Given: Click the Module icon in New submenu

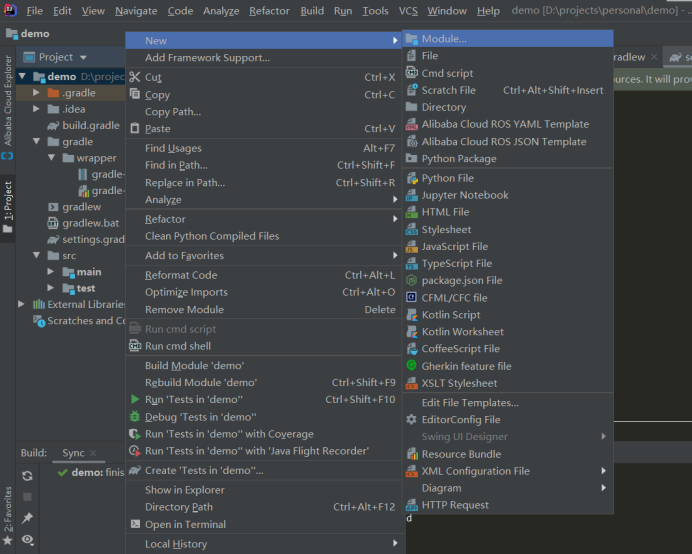Looking at the screenshot, I should pos(411,39).
